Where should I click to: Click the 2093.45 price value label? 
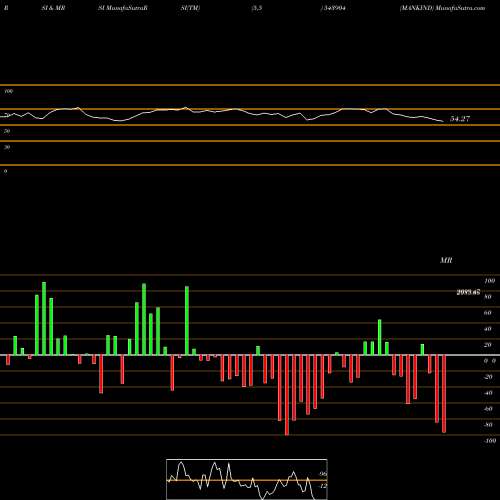[x=468, y=292]
